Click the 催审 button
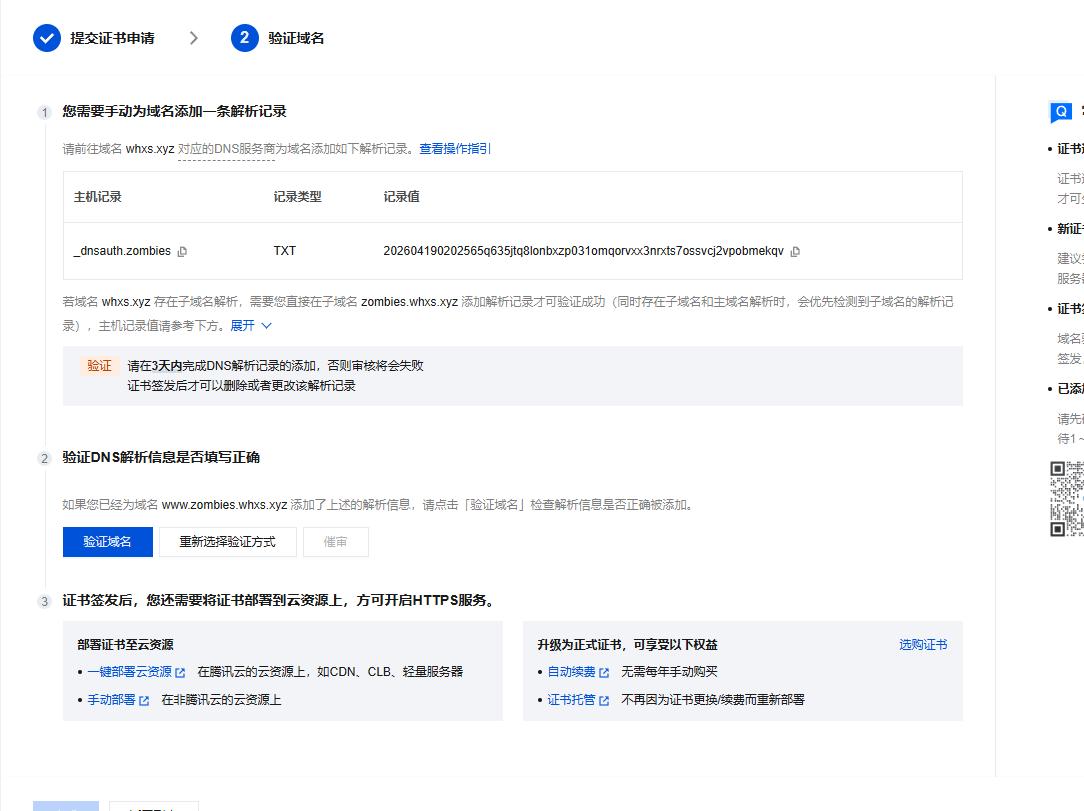 [335, 542]
